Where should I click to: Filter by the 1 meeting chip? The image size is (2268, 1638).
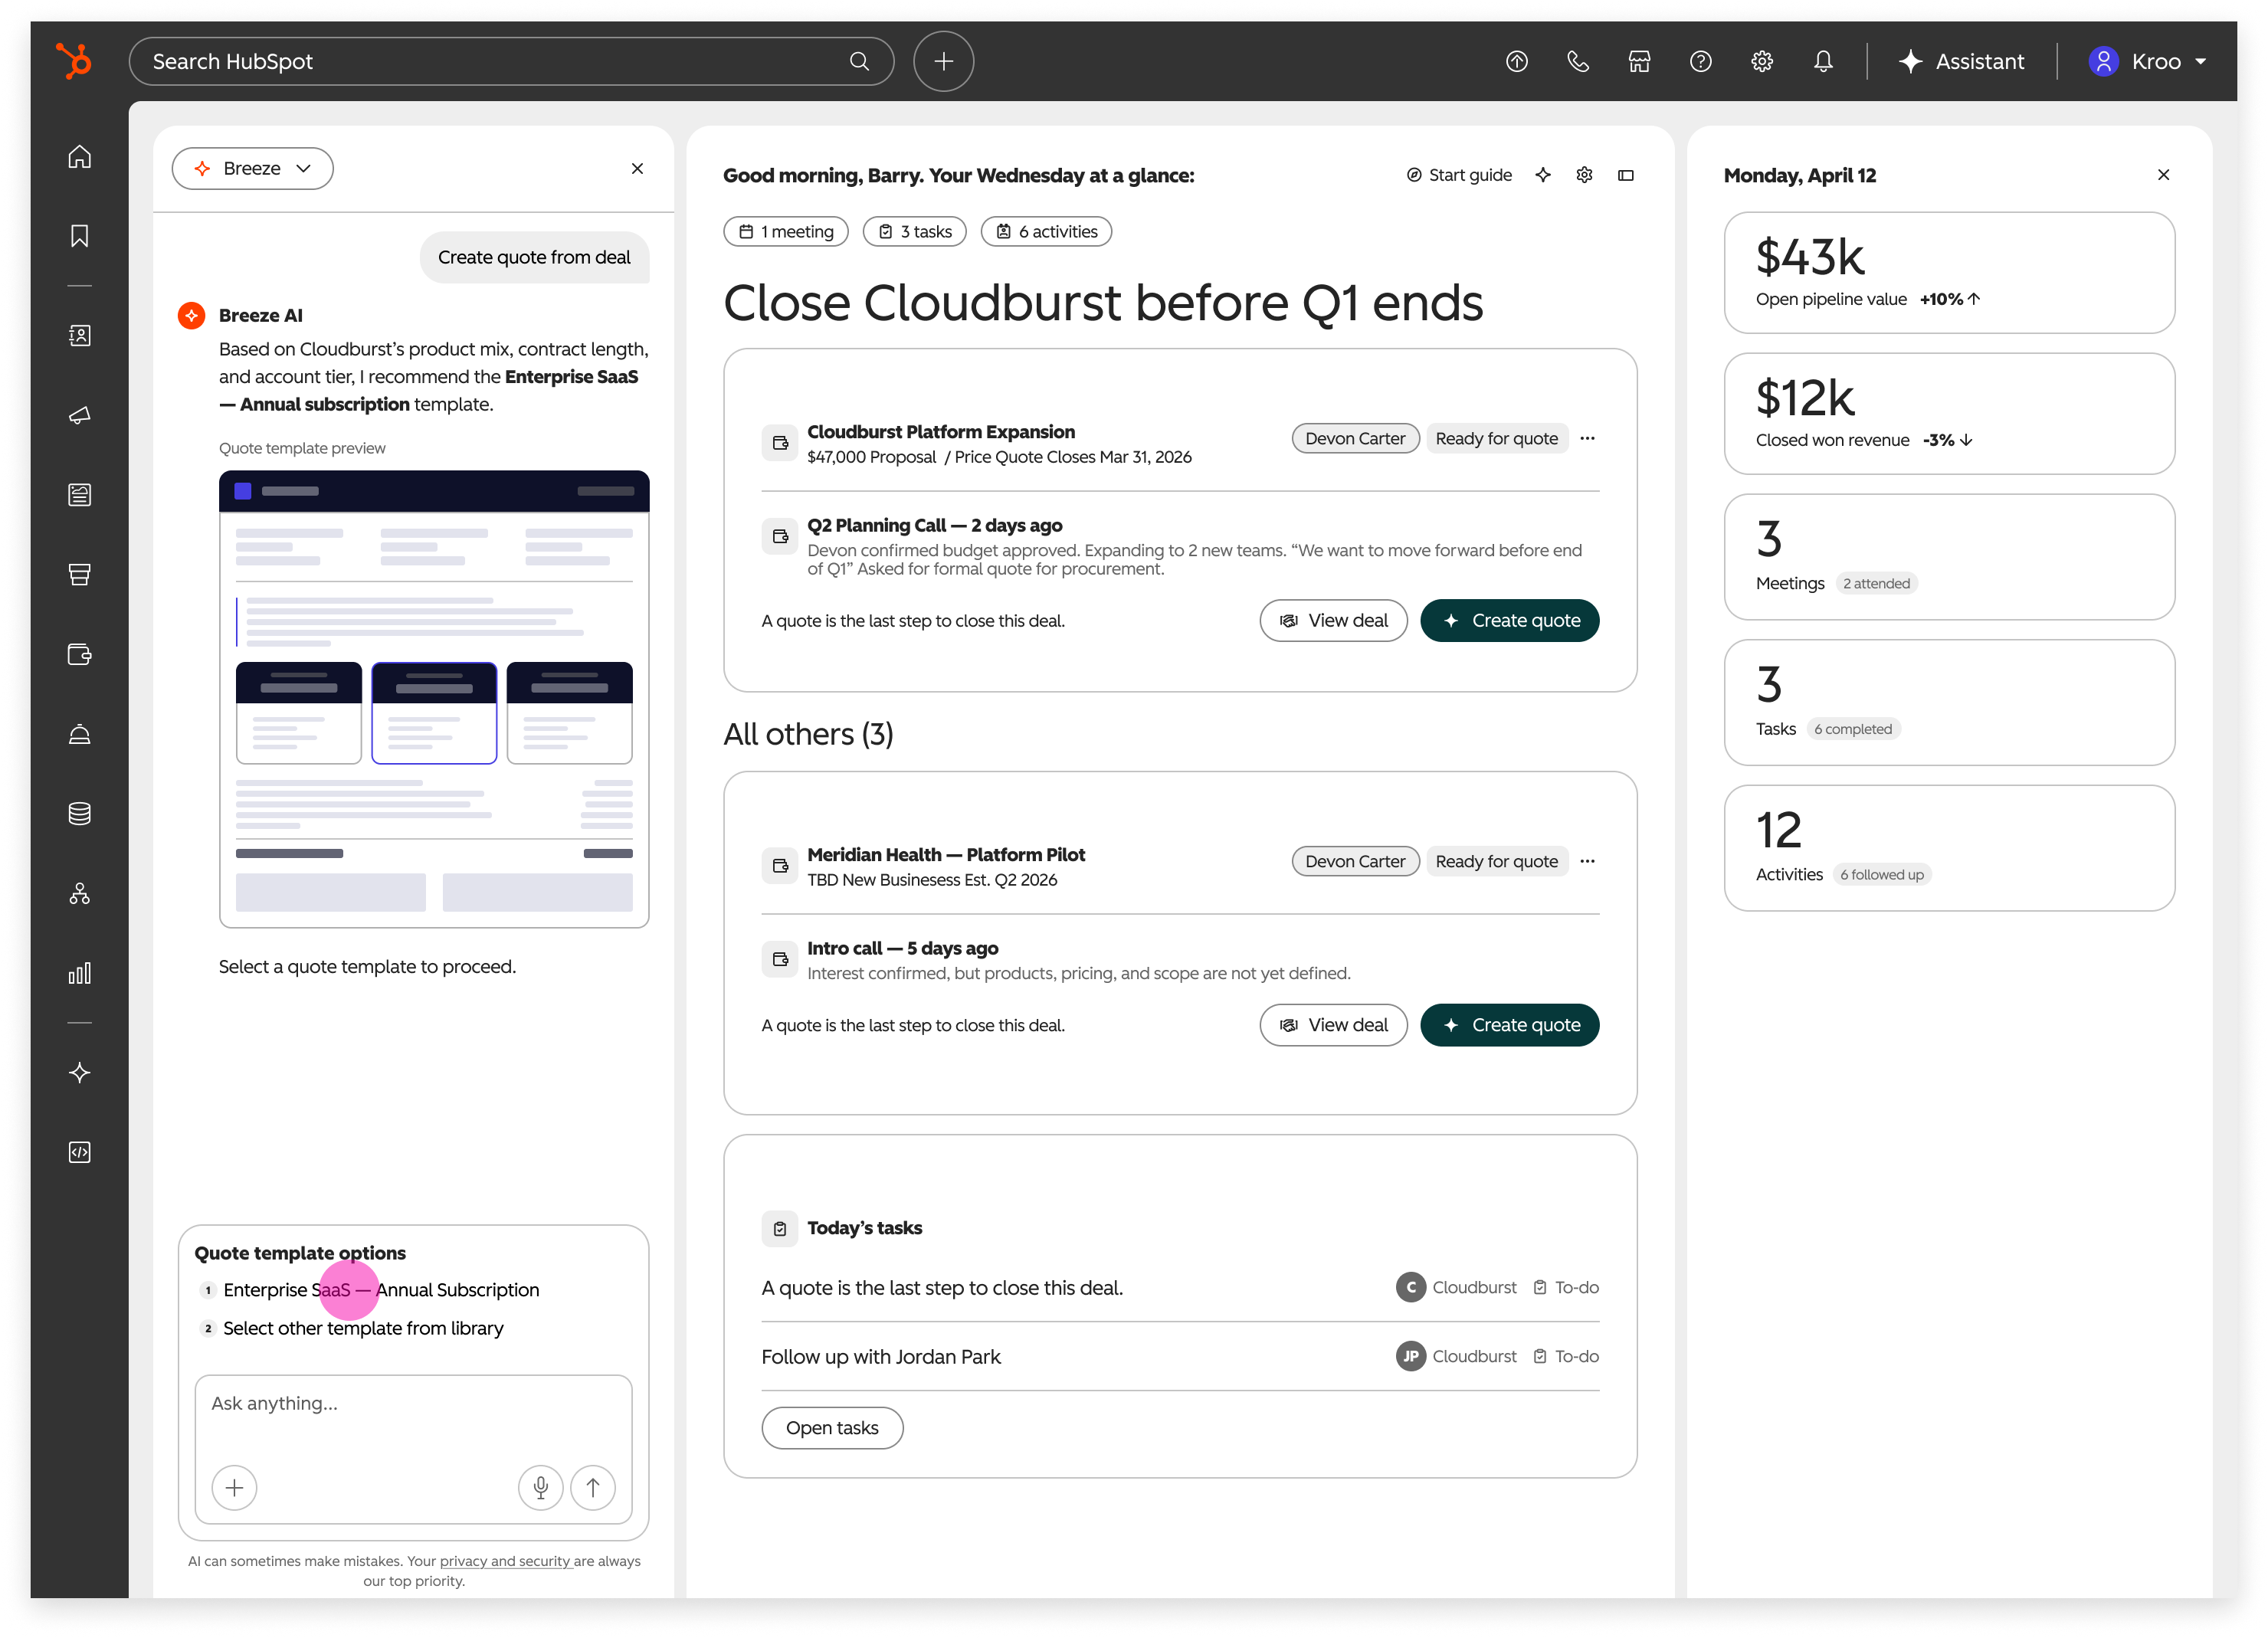pyautogui.click(x=786, y=231)
